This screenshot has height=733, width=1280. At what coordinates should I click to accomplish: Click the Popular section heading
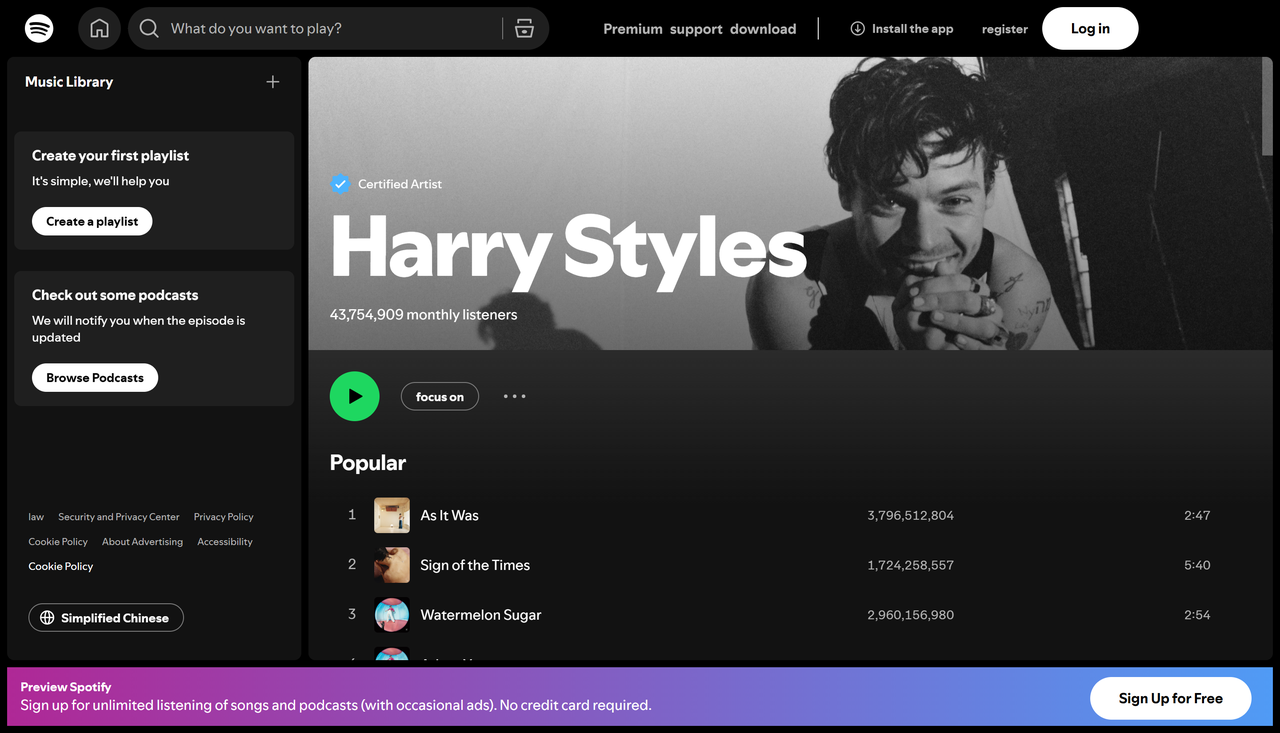point(368,463)
